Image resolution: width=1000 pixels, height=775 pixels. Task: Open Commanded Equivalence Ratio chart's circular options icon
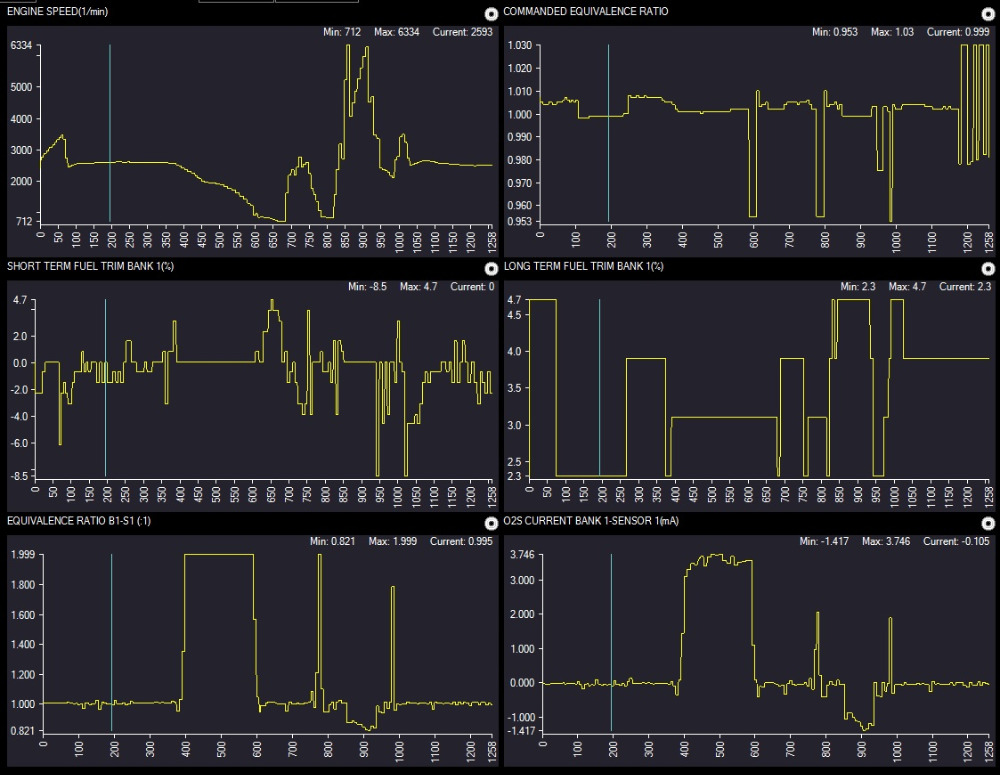coord(987,14)
